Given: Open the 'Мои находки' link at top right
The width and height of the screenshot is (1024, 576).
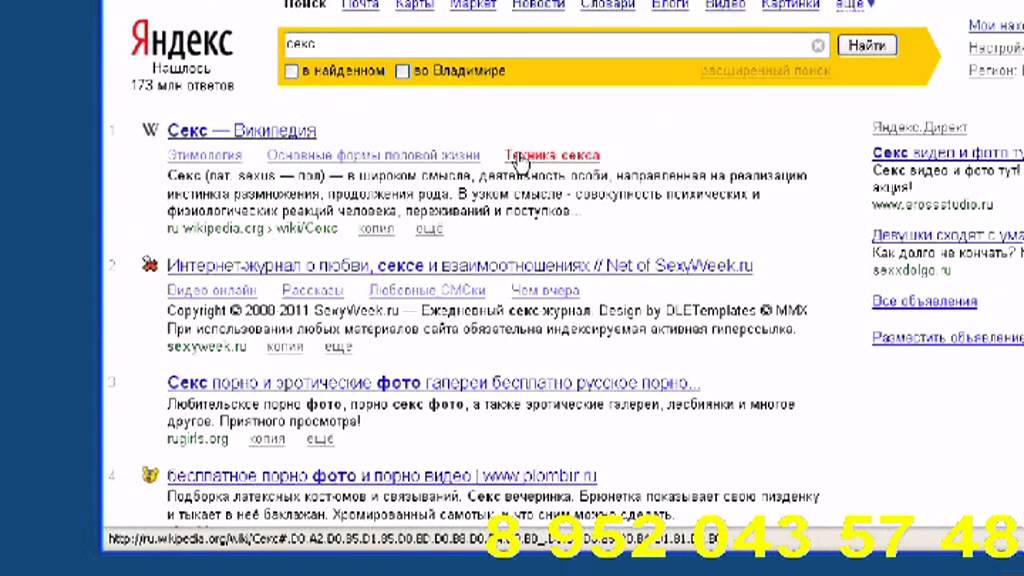Looking at the screenshot, I should pos(996,25).
